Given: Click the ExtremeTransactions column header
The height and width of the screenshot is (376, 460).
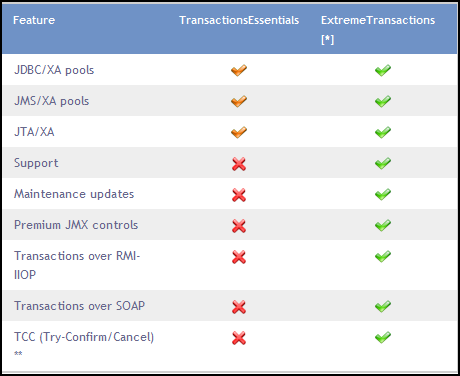Looking at the screenshot, I should coord(378,20).
